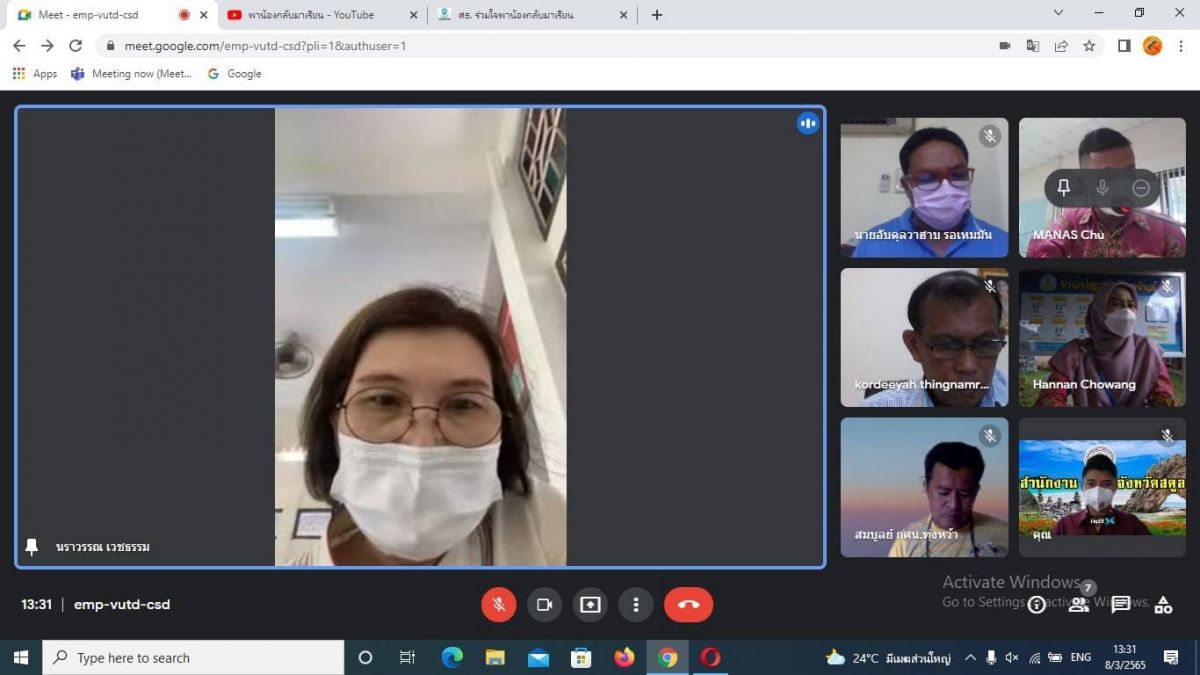The width and height of the screenshot is (1200, 675).
Task: Bookmark this page with the star icon
Action: 1089,46
